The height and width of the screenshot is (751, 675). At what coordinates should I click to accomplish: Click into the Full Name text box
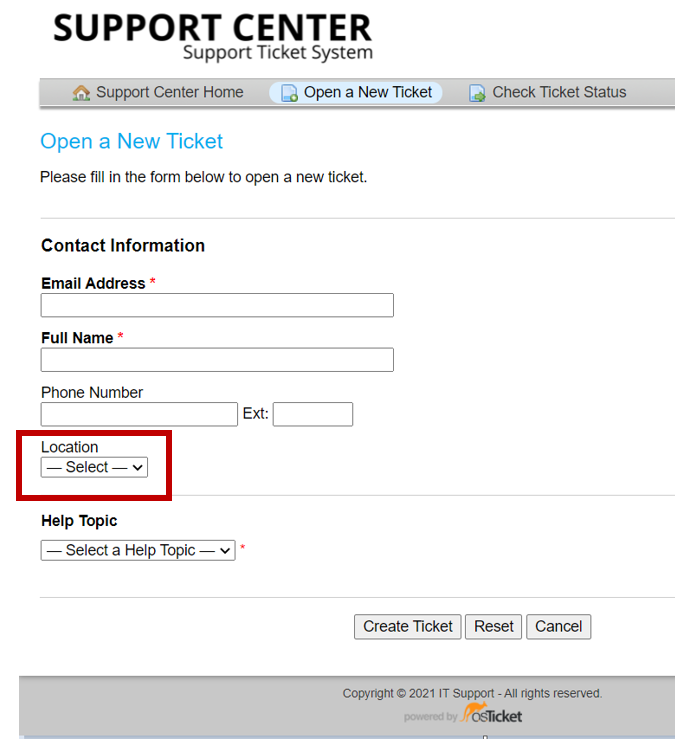pyautogui.click(x=217, y=360)
